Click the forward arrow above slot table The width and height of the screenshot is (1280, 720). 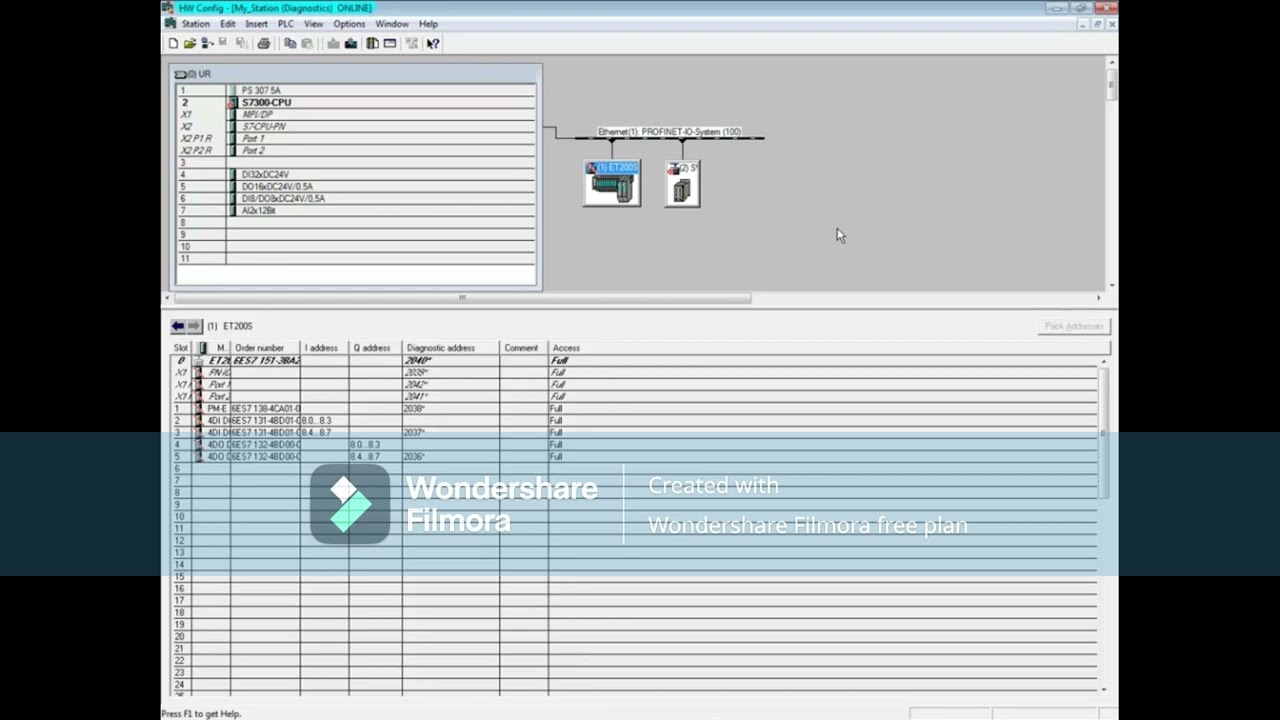[194, 326]
